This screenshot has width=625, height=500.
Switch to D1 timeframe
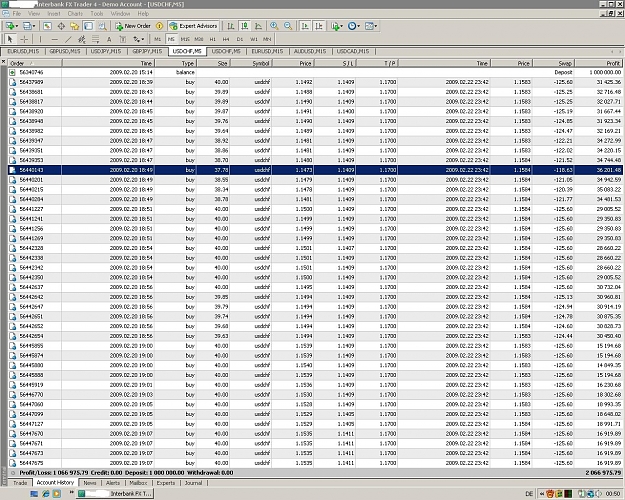pyautogui.click(x=240, y=39)
